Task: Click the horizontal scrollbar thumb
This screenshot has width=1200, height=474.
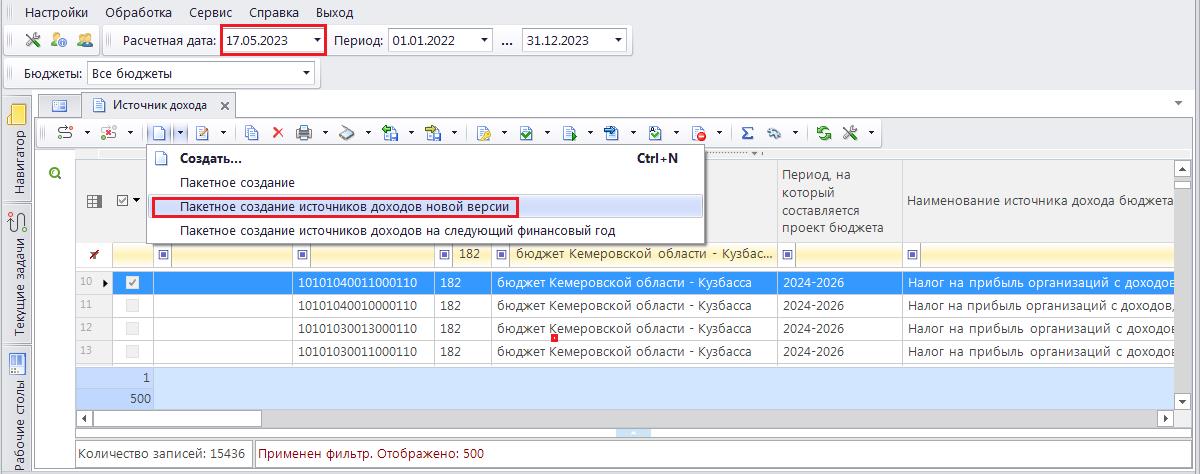Action: (x=177, y=418)
